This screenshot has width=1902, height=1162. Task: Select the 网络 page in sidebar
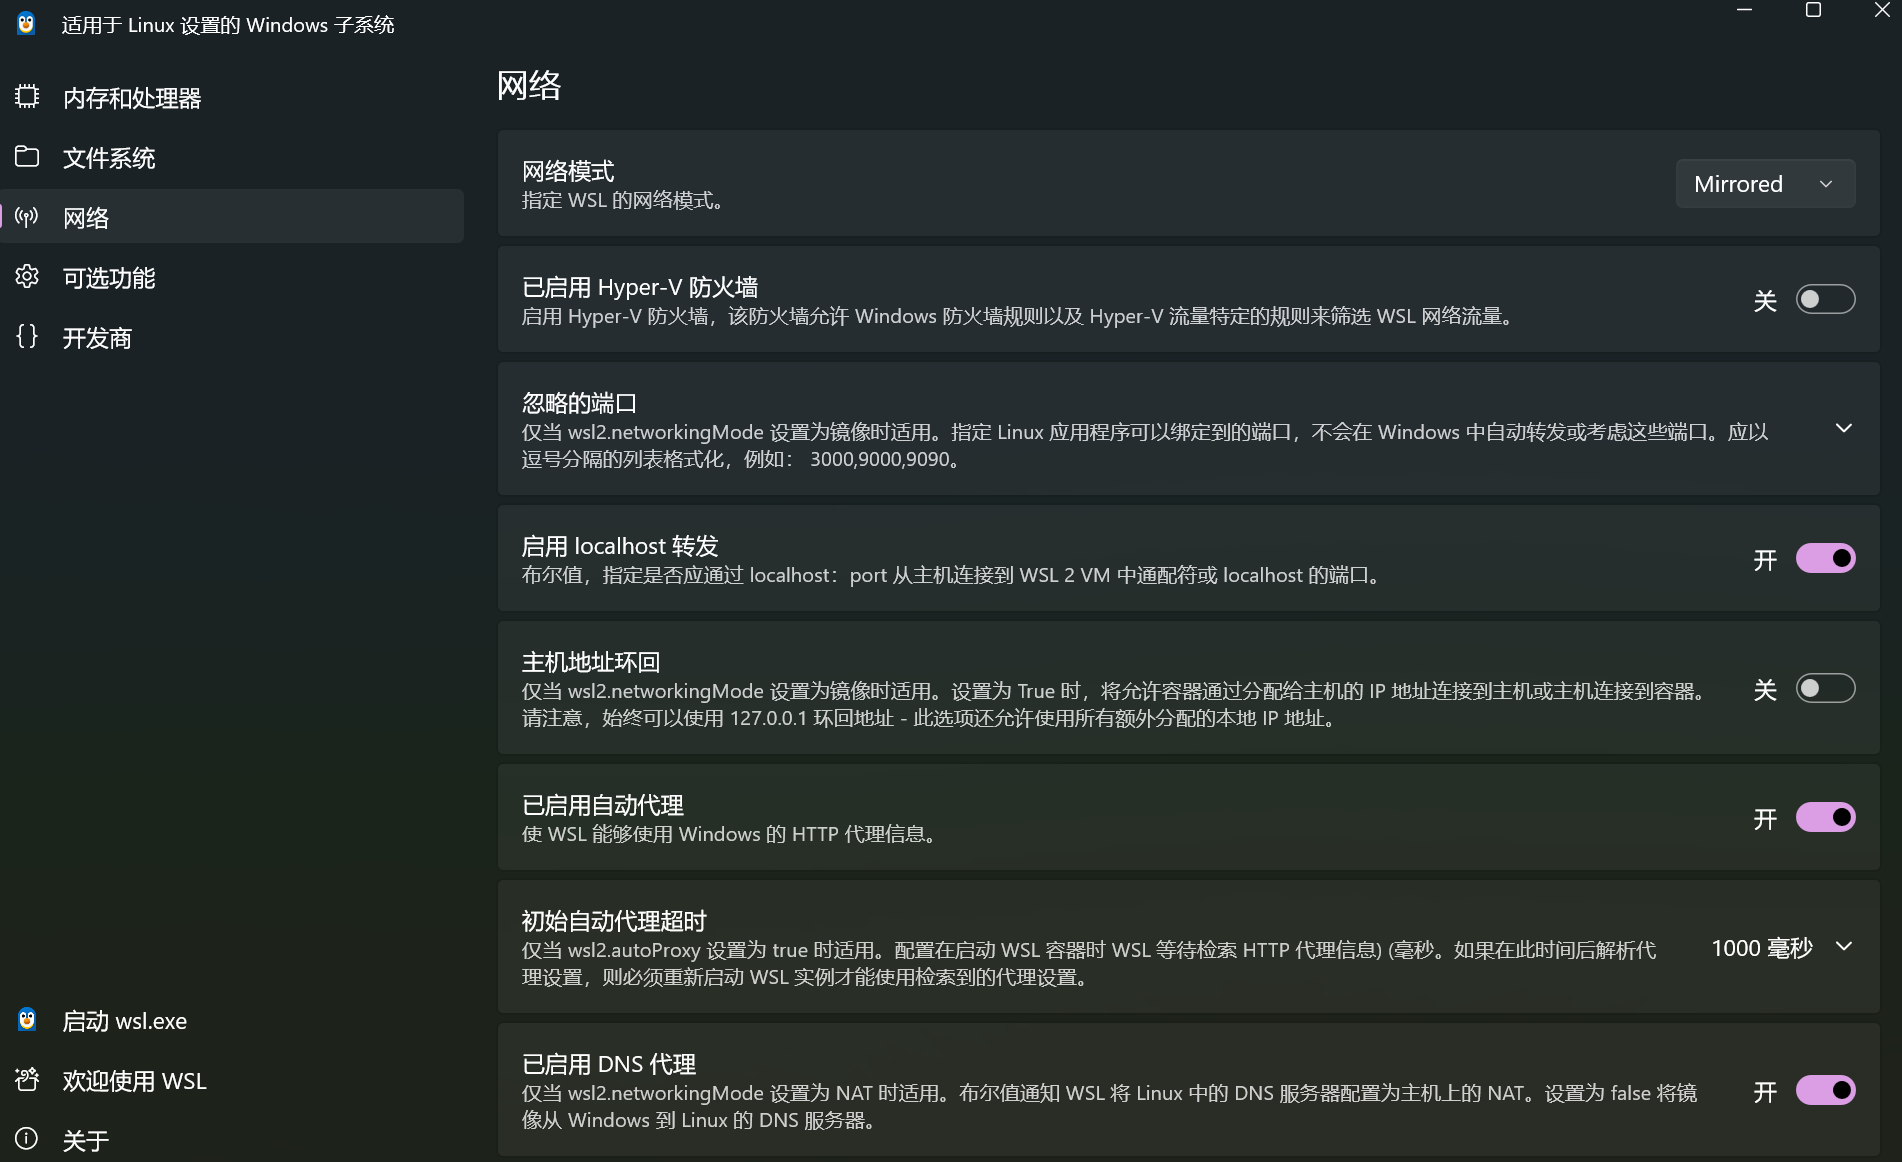(x=232, y=217)
